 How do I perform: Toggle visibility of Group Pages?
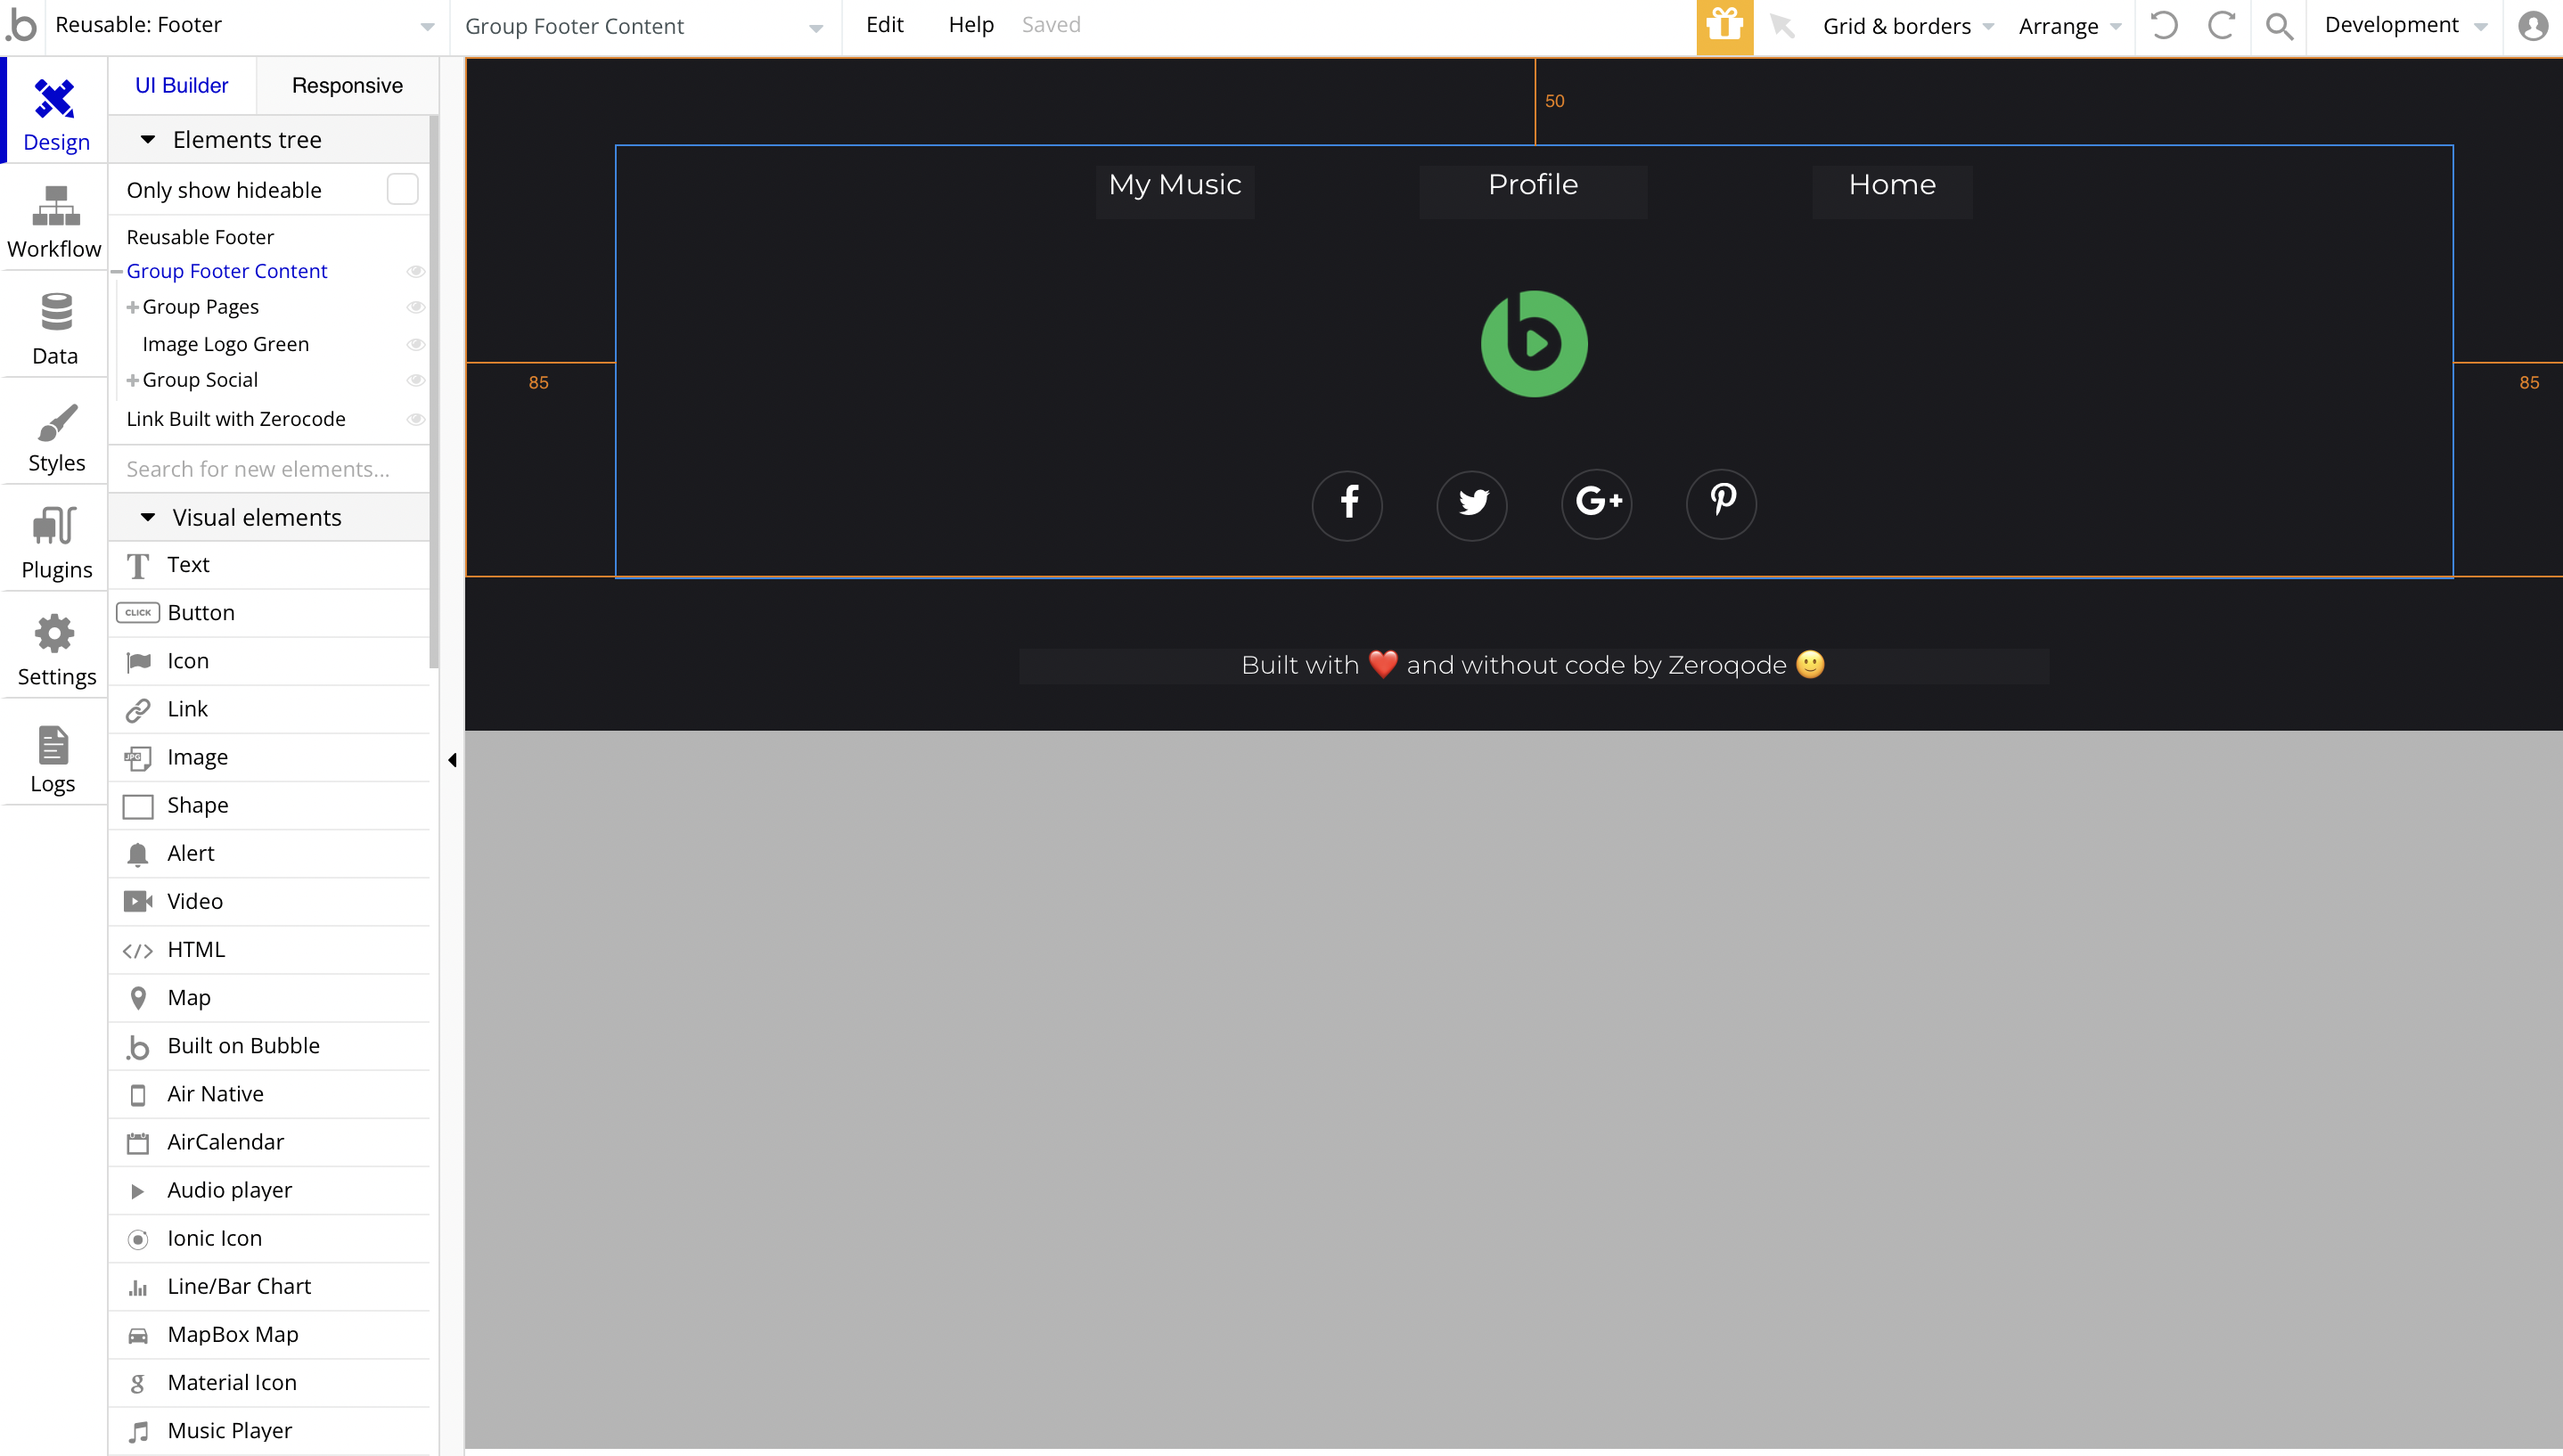tap(416, 307)
